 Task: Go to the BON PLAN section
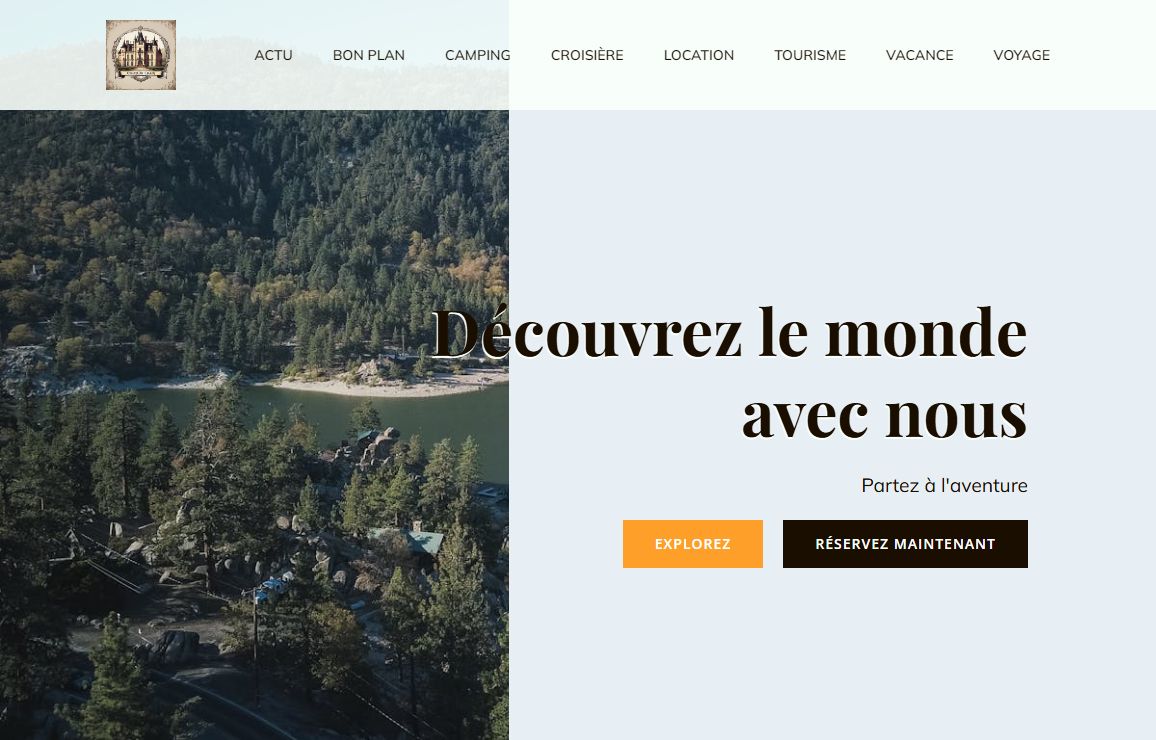(x=369, y=55)
